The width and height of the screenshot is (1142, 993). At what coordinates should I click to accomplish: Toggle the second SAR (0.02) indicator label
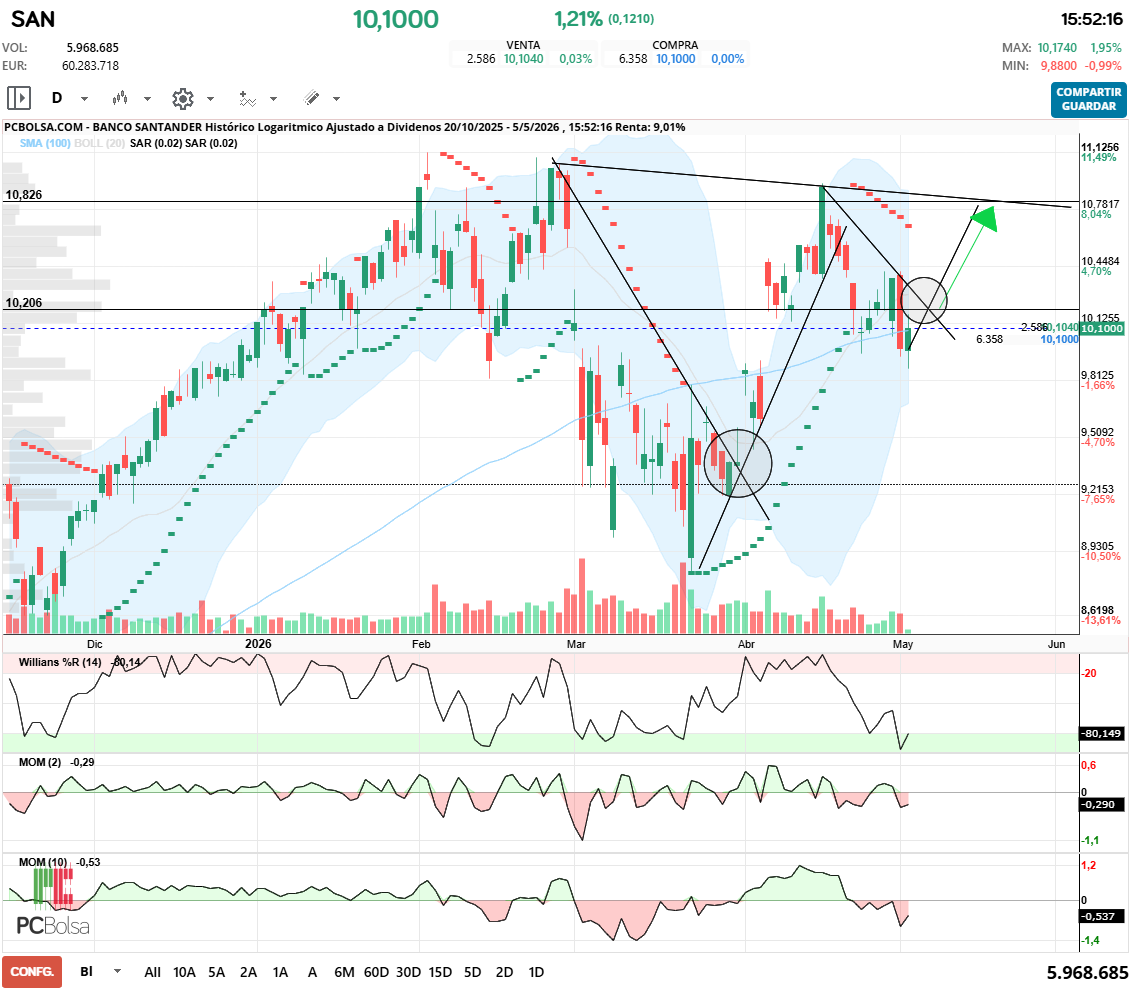click(211, 143)
